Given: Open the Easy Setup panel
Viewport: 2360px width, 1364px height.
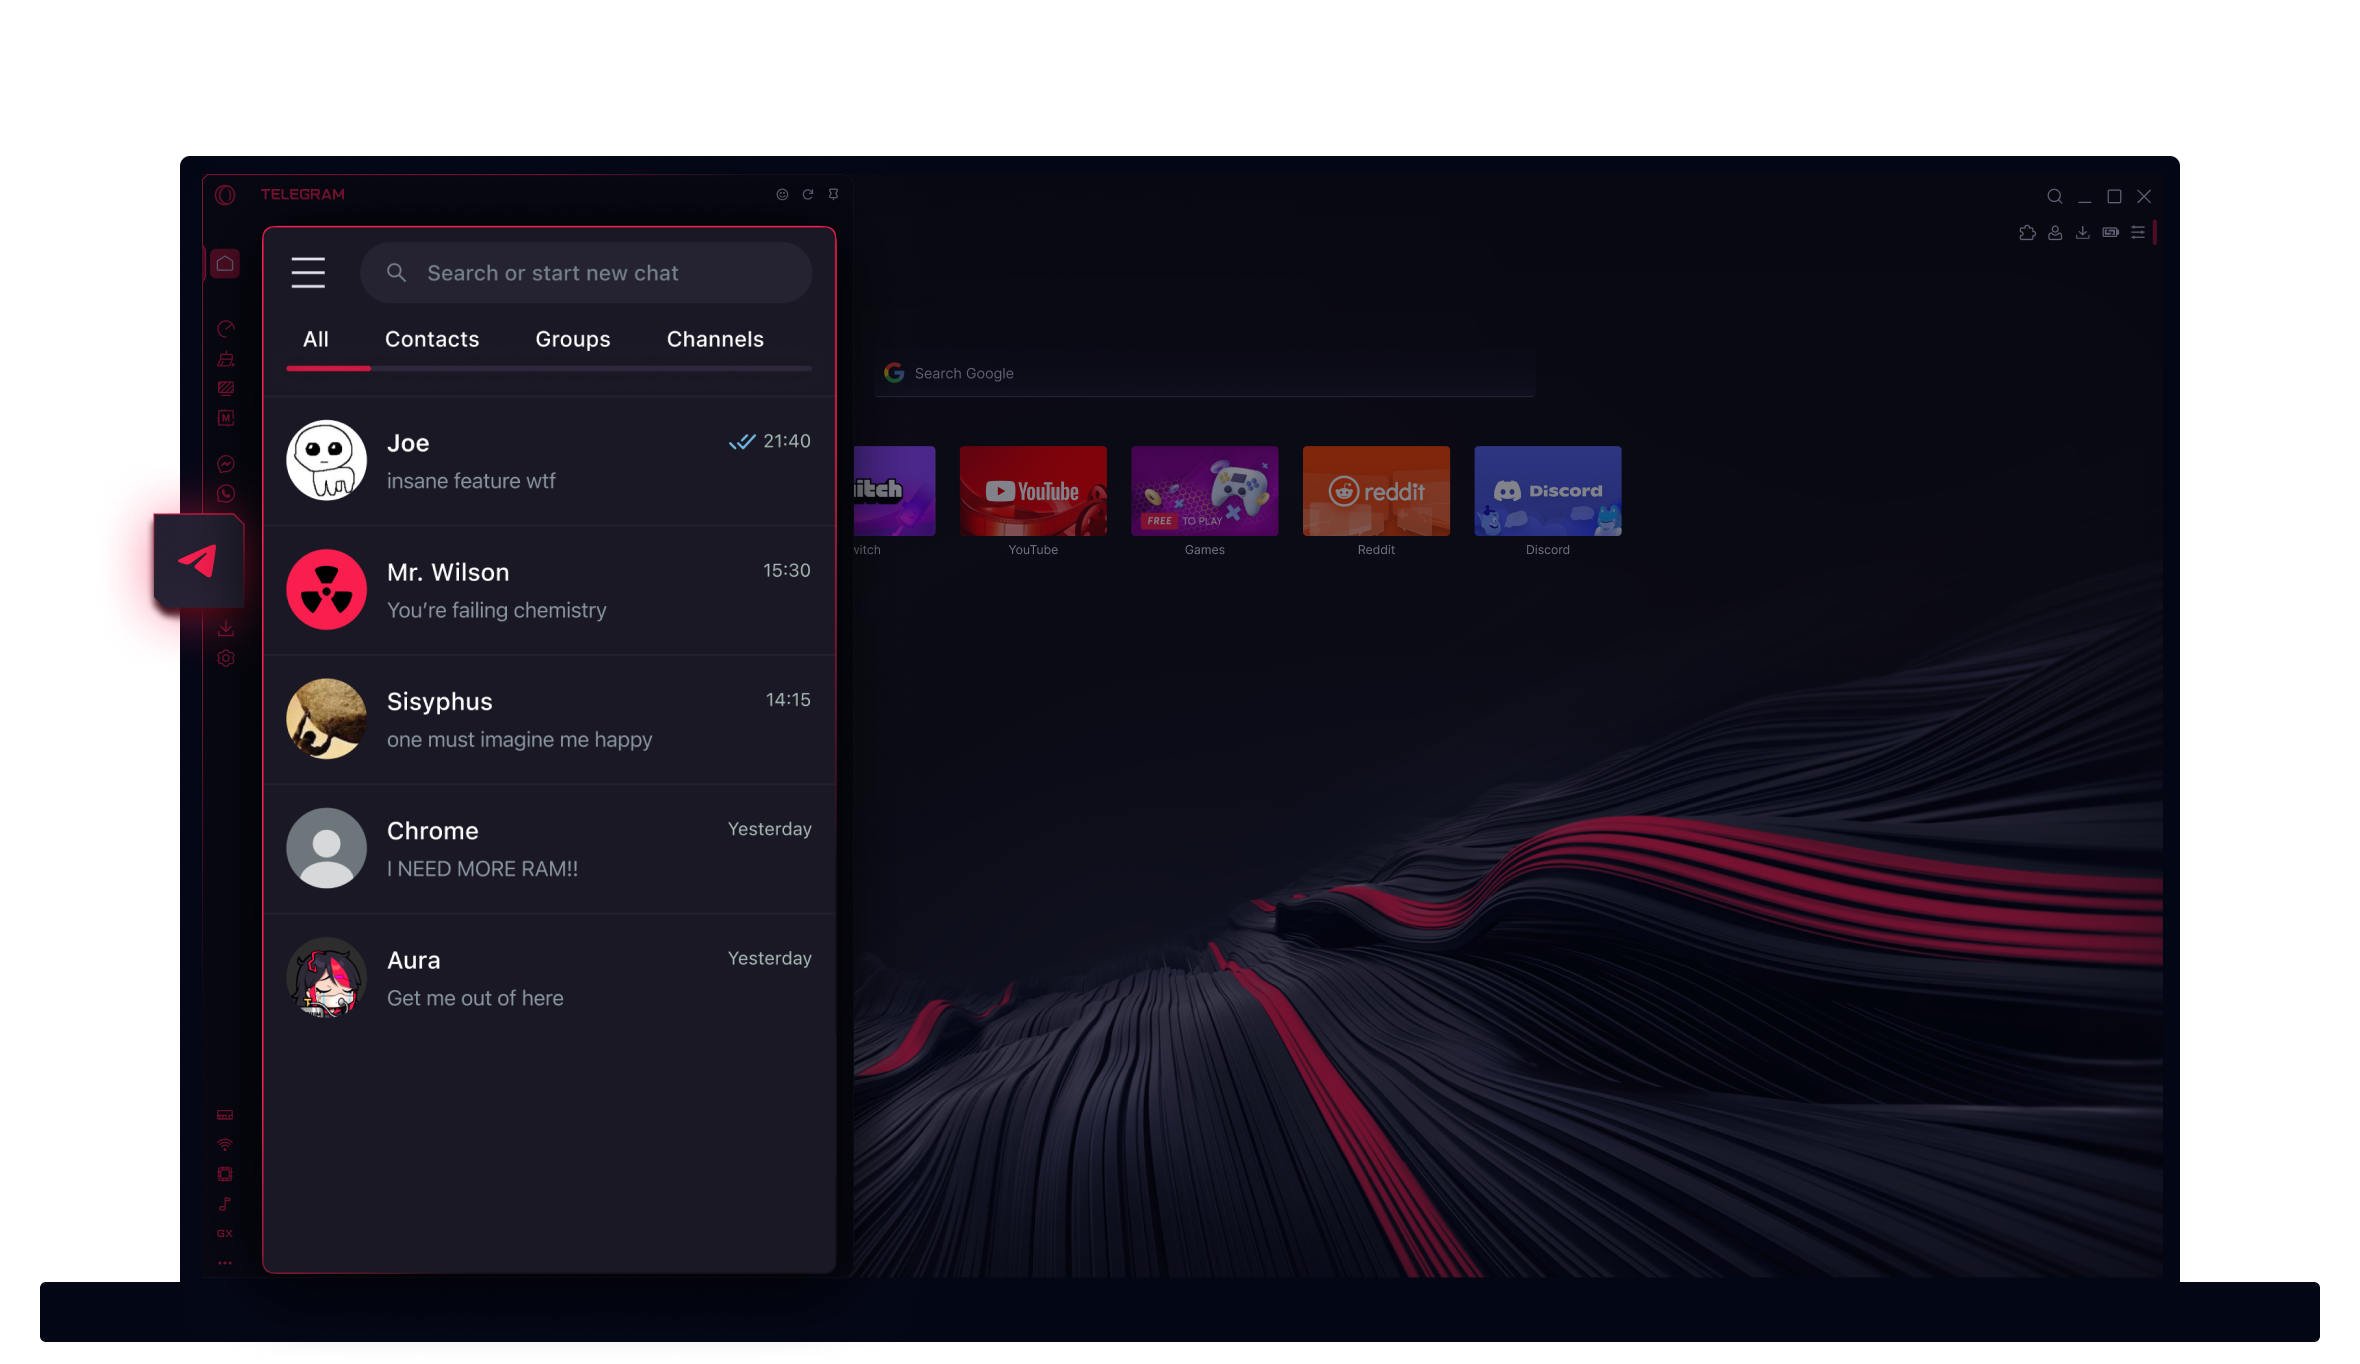Looking at the screenshot, I should (x=2139, y=232).
